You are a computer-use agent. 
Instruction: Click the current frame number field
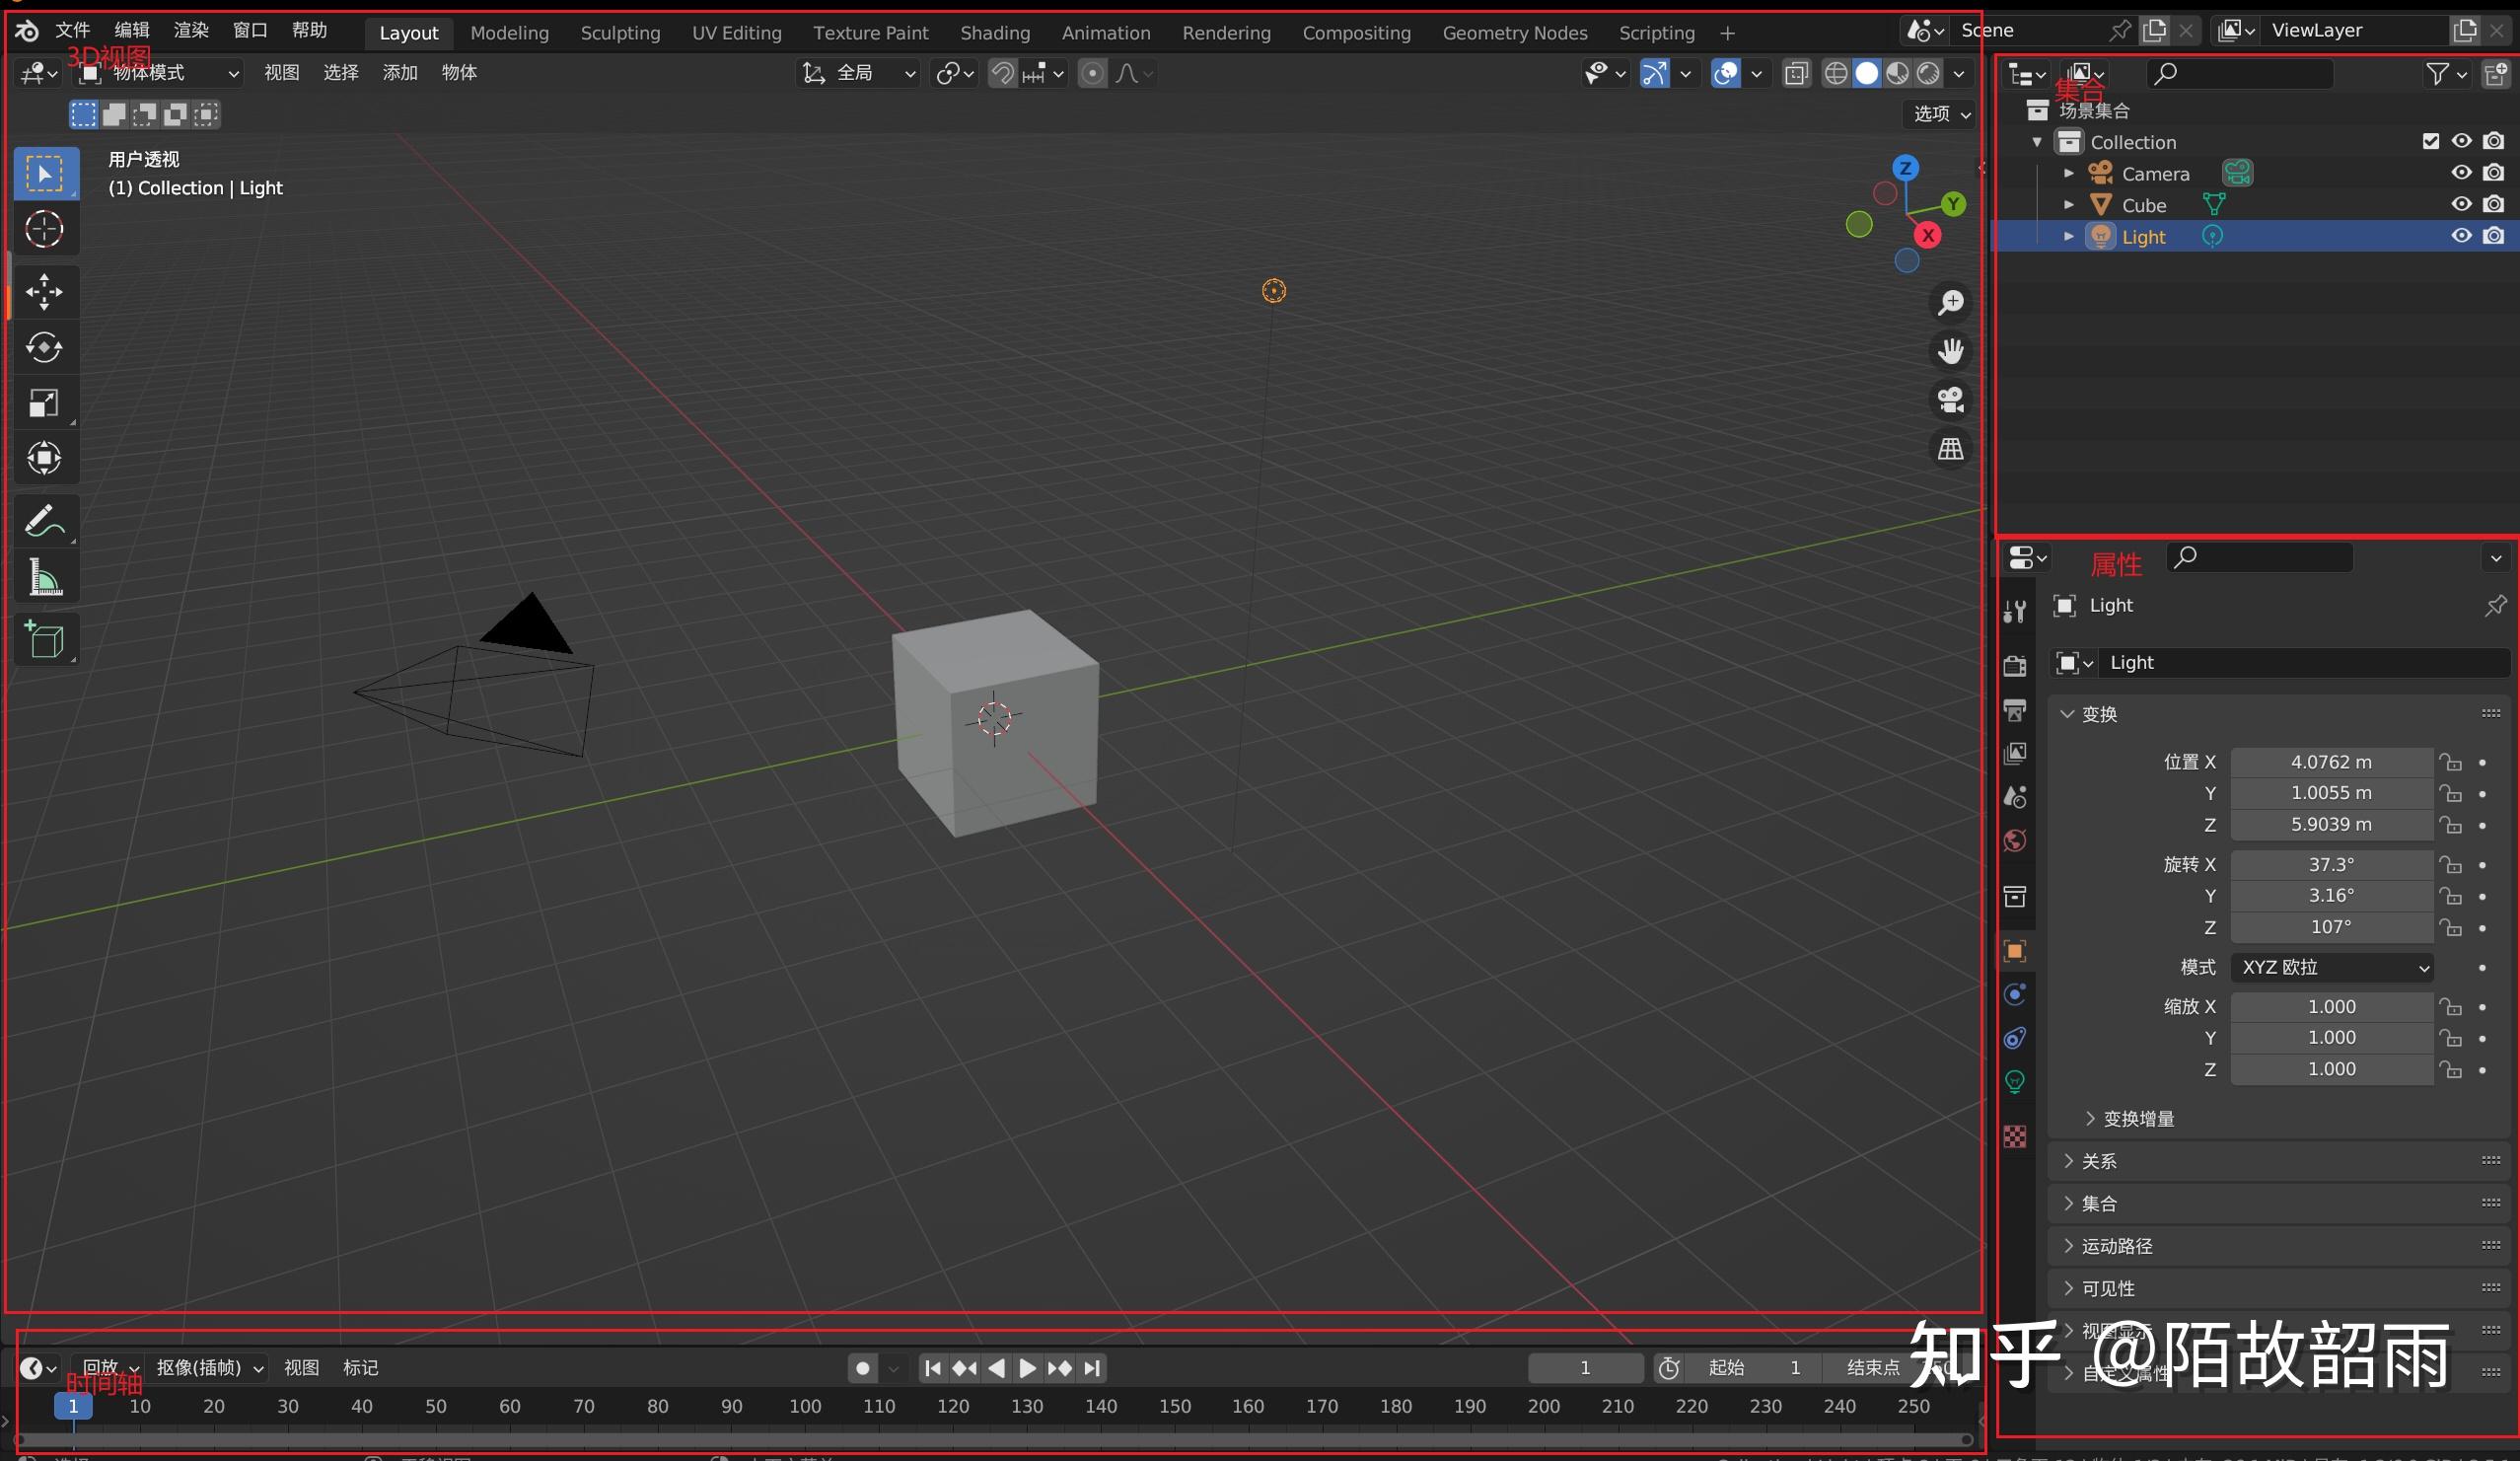click(x=1585, y=1368)
